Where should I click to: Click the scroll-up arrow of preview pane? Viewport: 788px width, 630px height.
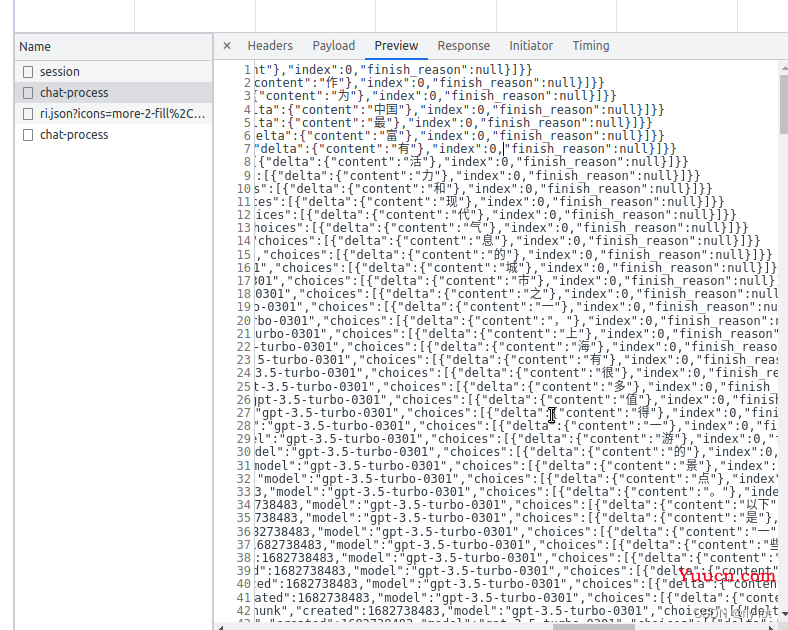783,67
